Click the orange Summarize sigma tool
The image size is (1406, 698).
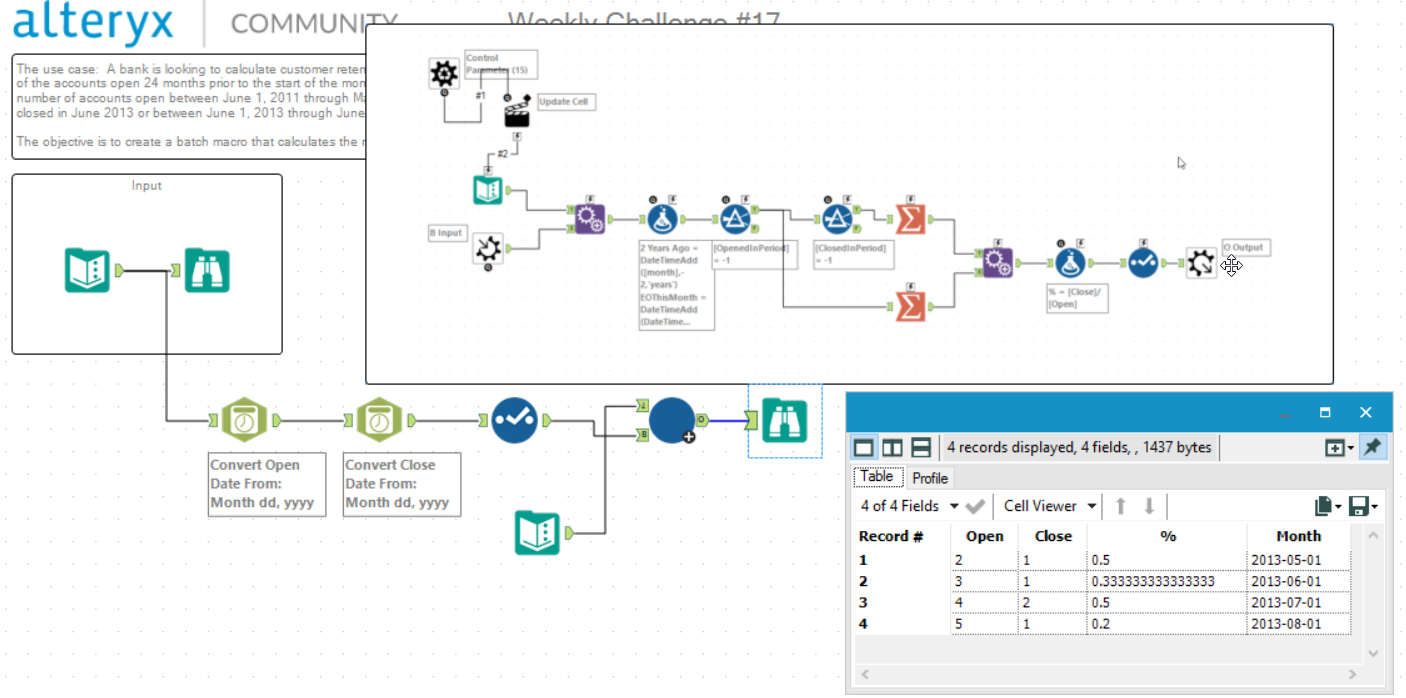(x=910, y=217)
